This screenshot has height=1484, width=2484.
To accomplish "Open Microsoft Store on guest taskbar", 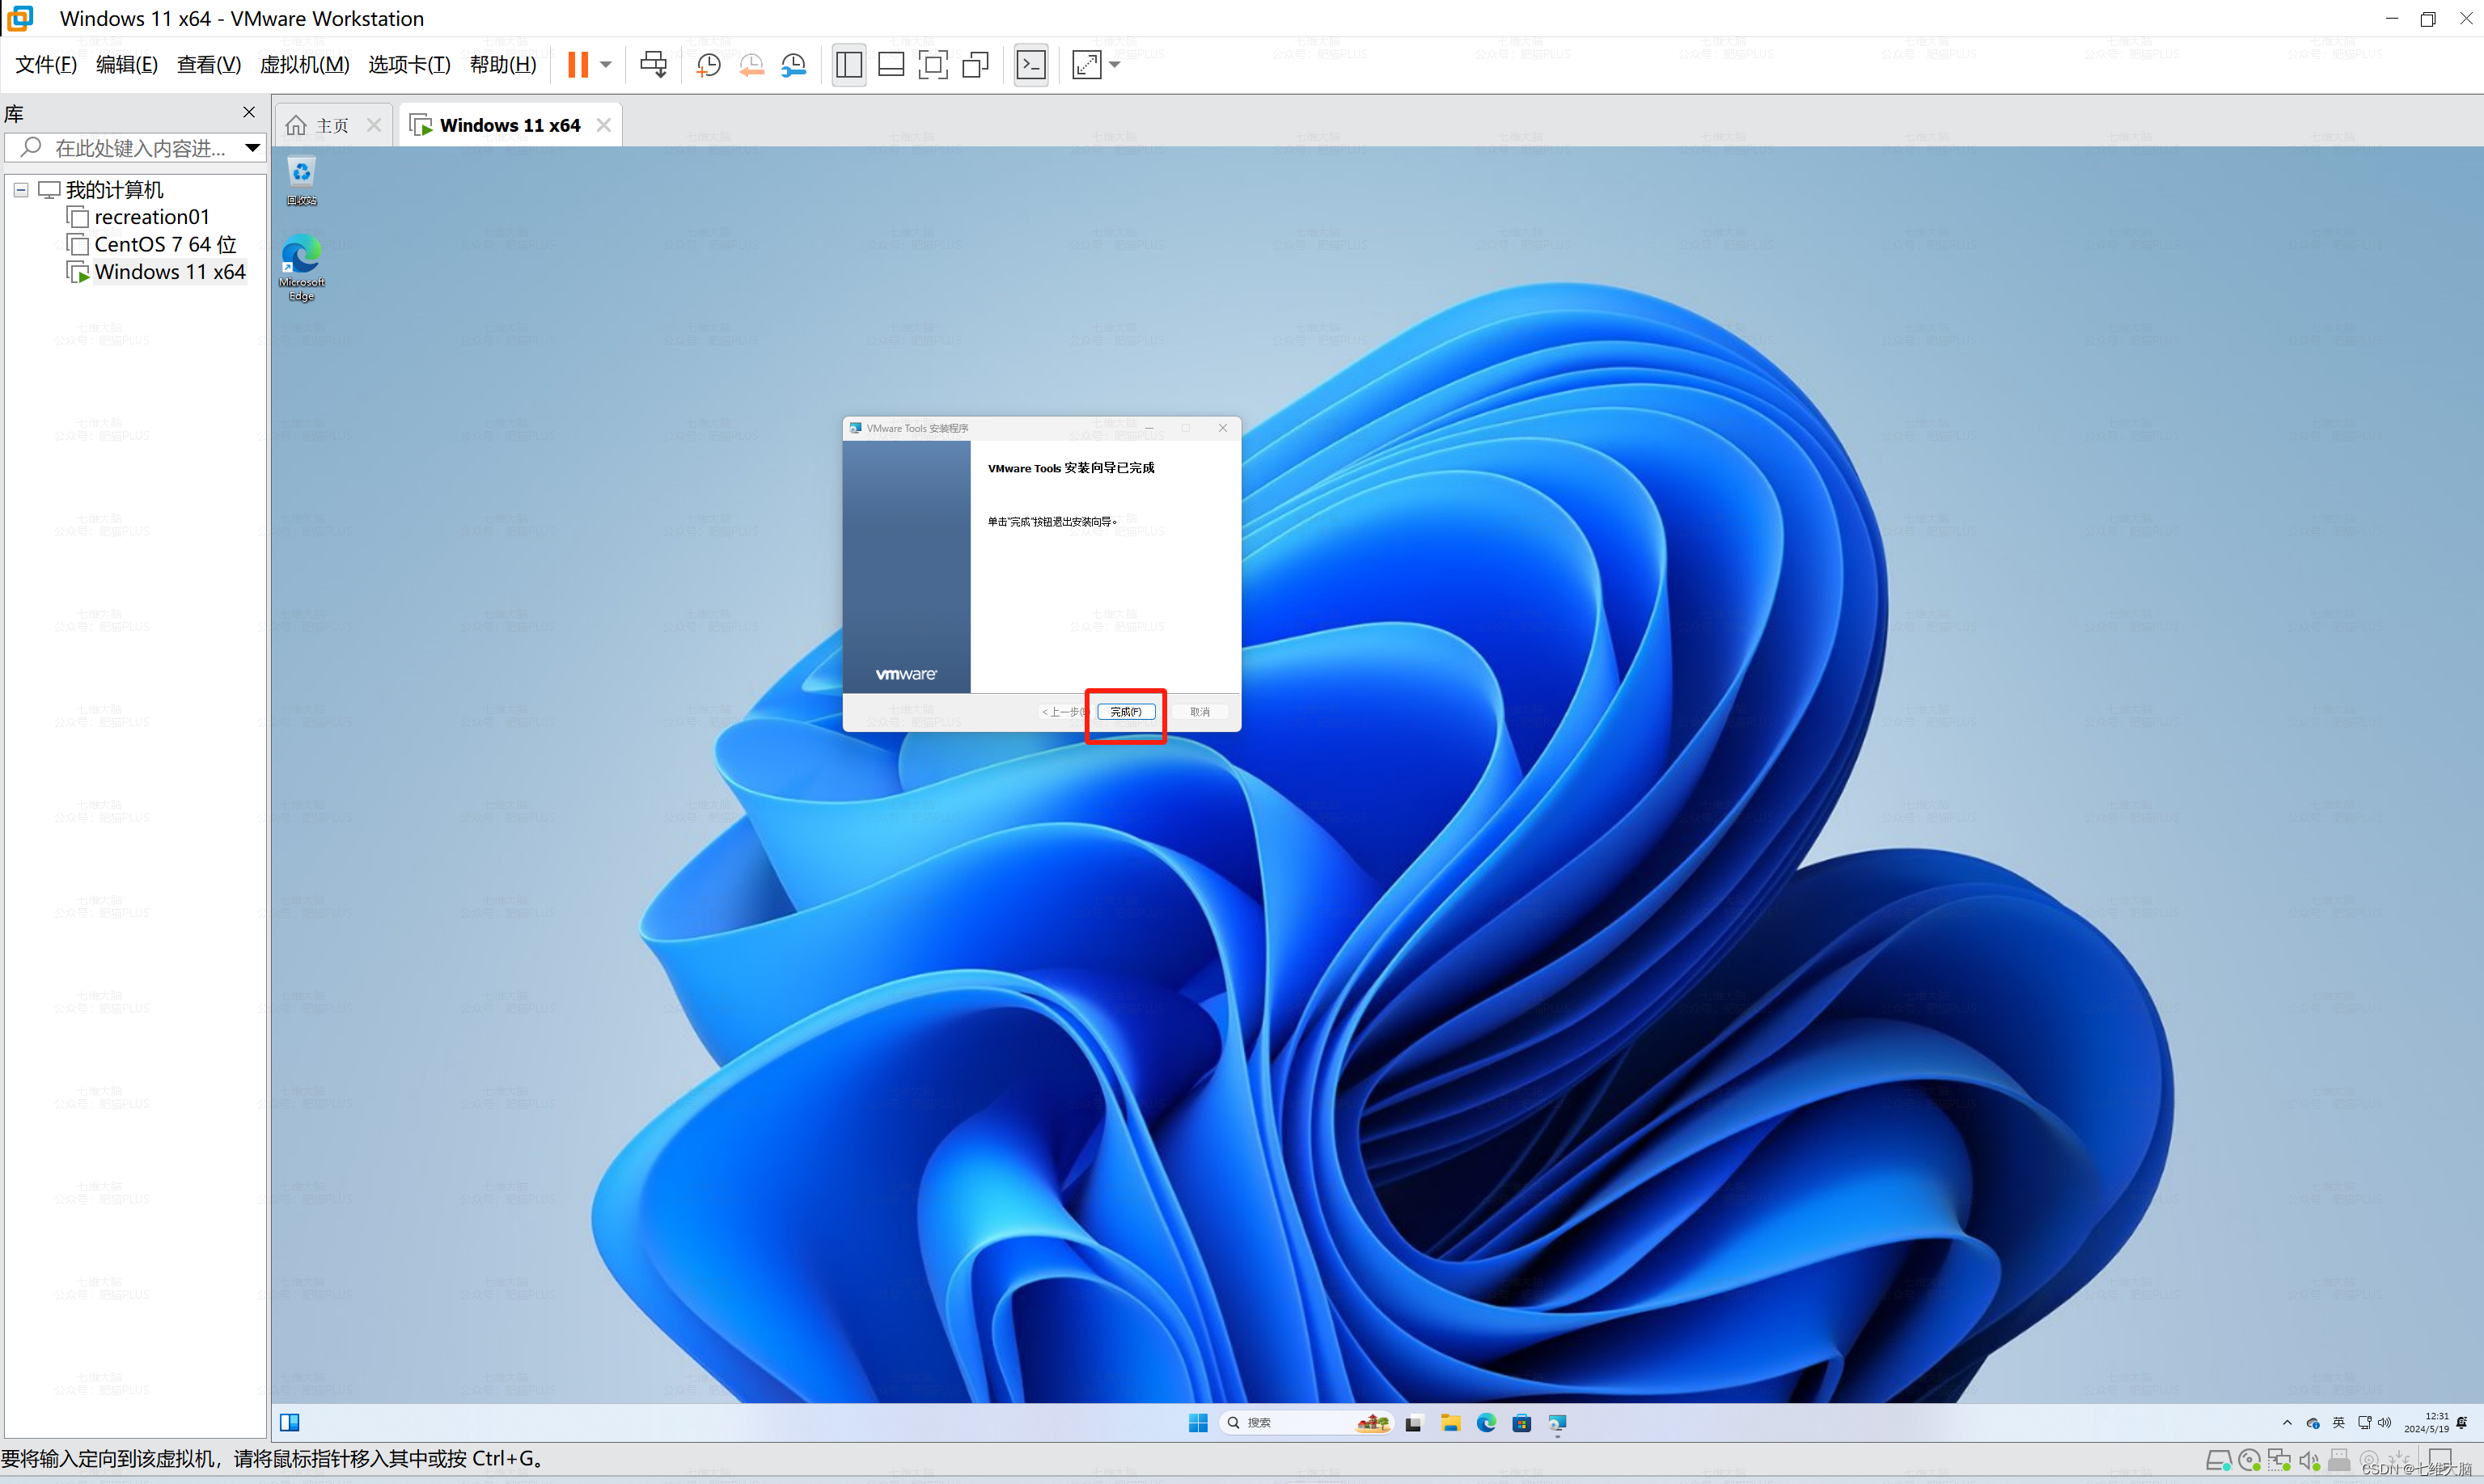I will click(x=1522, y=1423).
